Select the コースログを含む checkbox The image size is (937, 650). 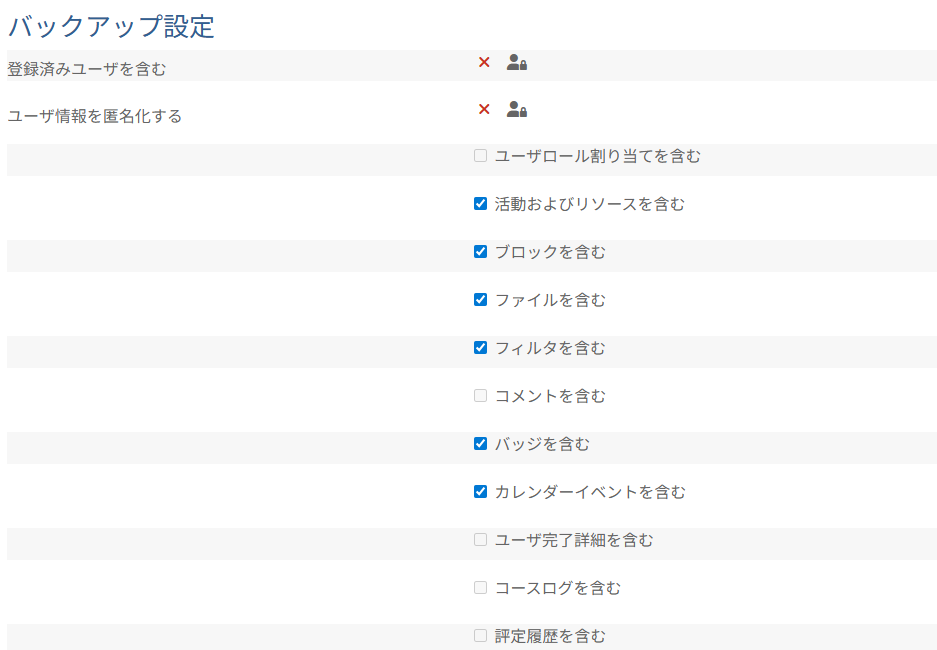tap(480, 588)
